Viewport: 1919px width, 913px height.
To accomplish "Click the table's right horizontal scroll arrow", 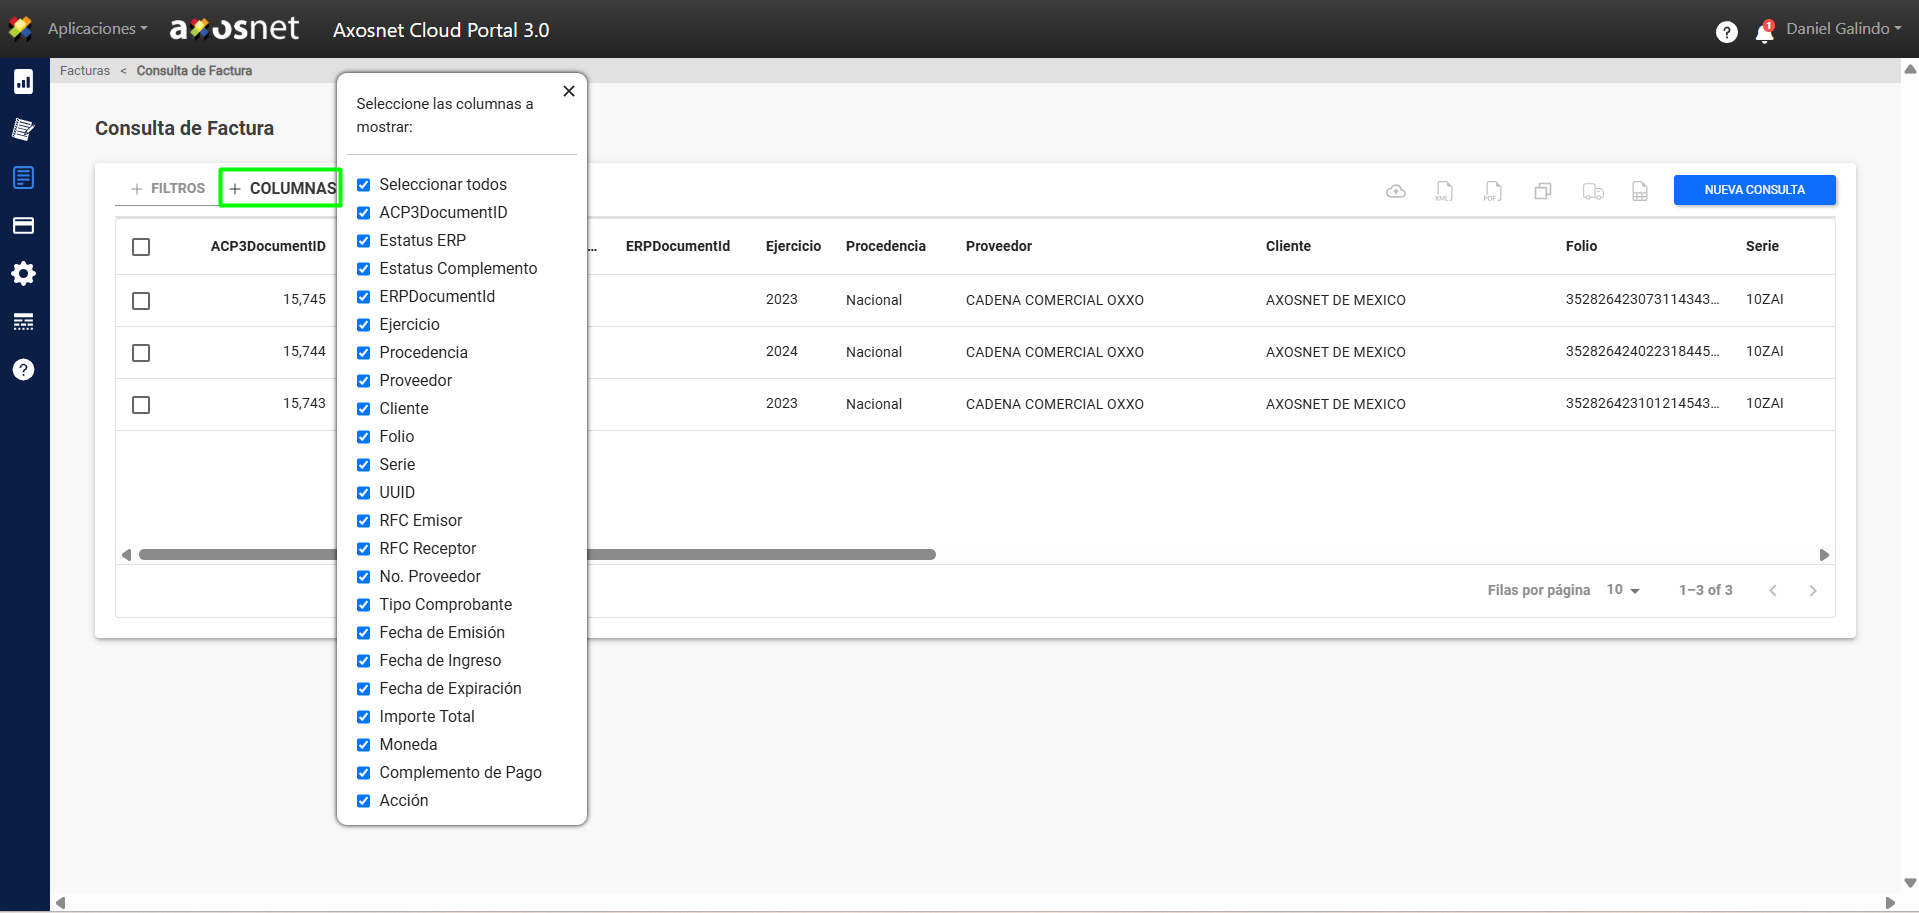I will [1824, 555].
